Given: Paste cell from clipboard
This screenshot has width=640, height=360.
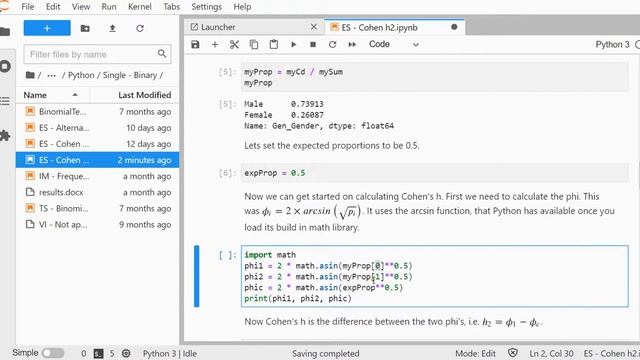Looking at the screenshot, I should click(x=273, y=44).
